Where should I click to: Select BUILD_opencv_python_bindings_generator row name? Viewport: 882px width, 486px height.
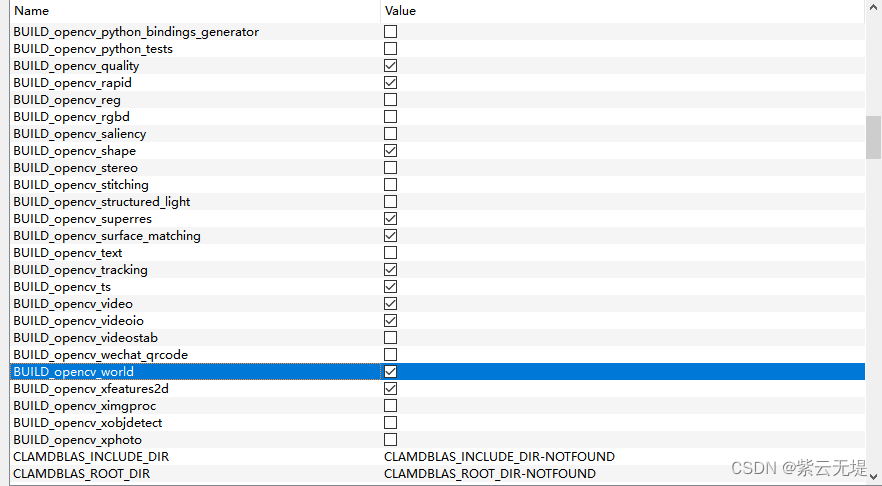click(136, 32)
